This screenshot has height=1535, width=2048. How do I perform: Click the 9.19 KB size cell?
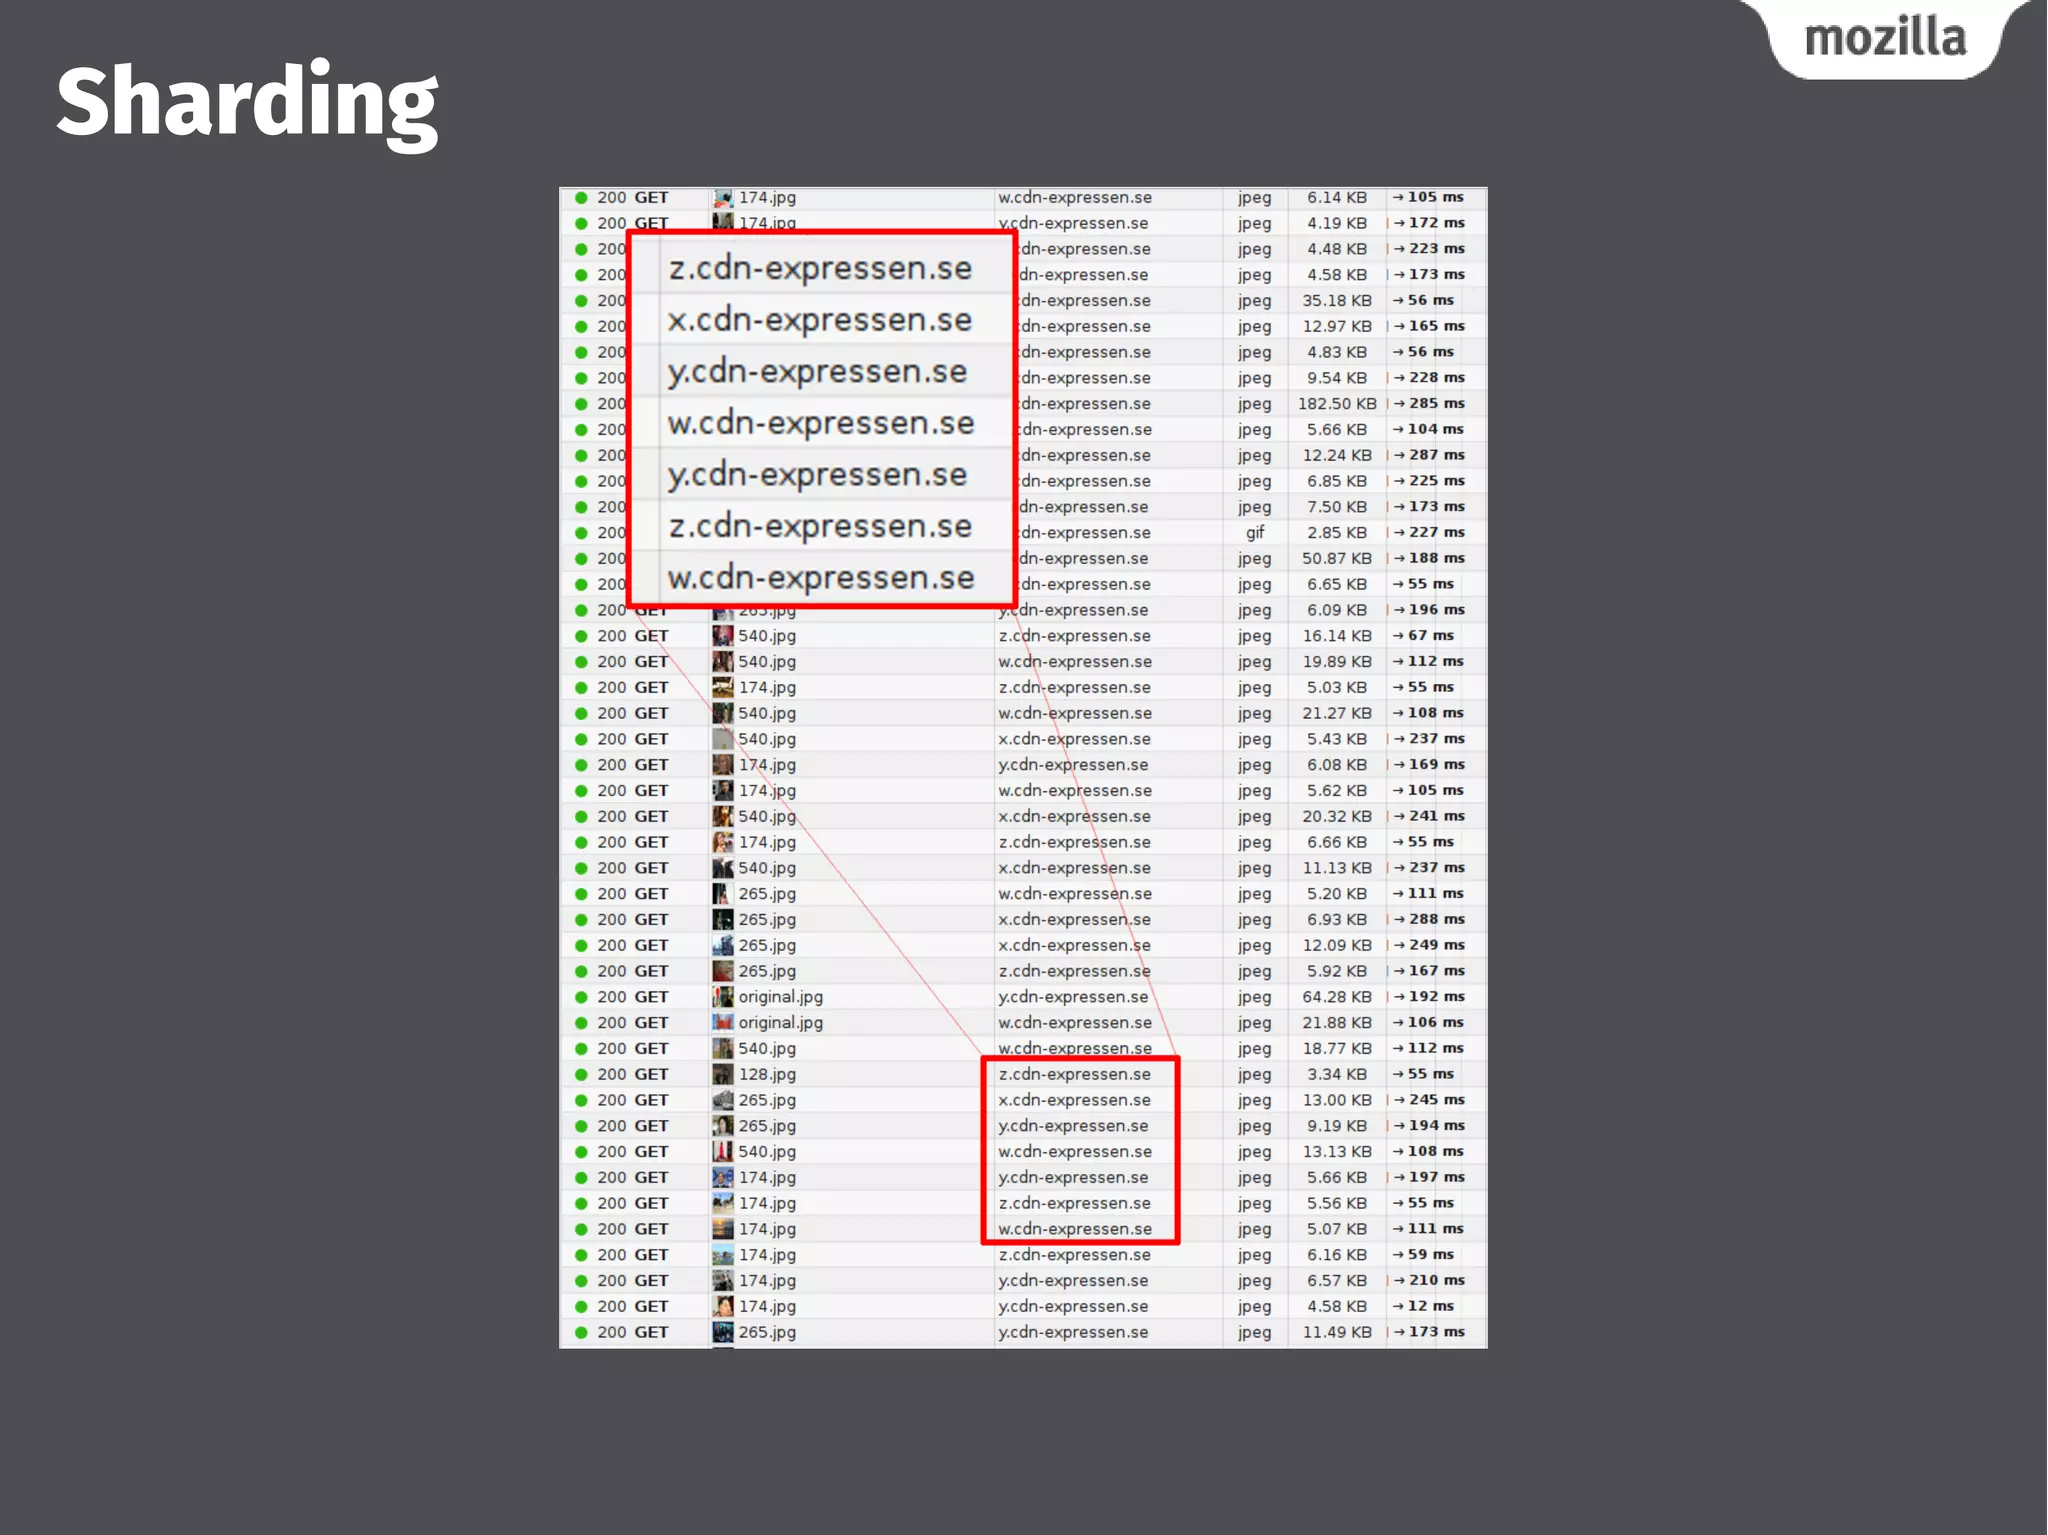click(x=1337, y=1127)
